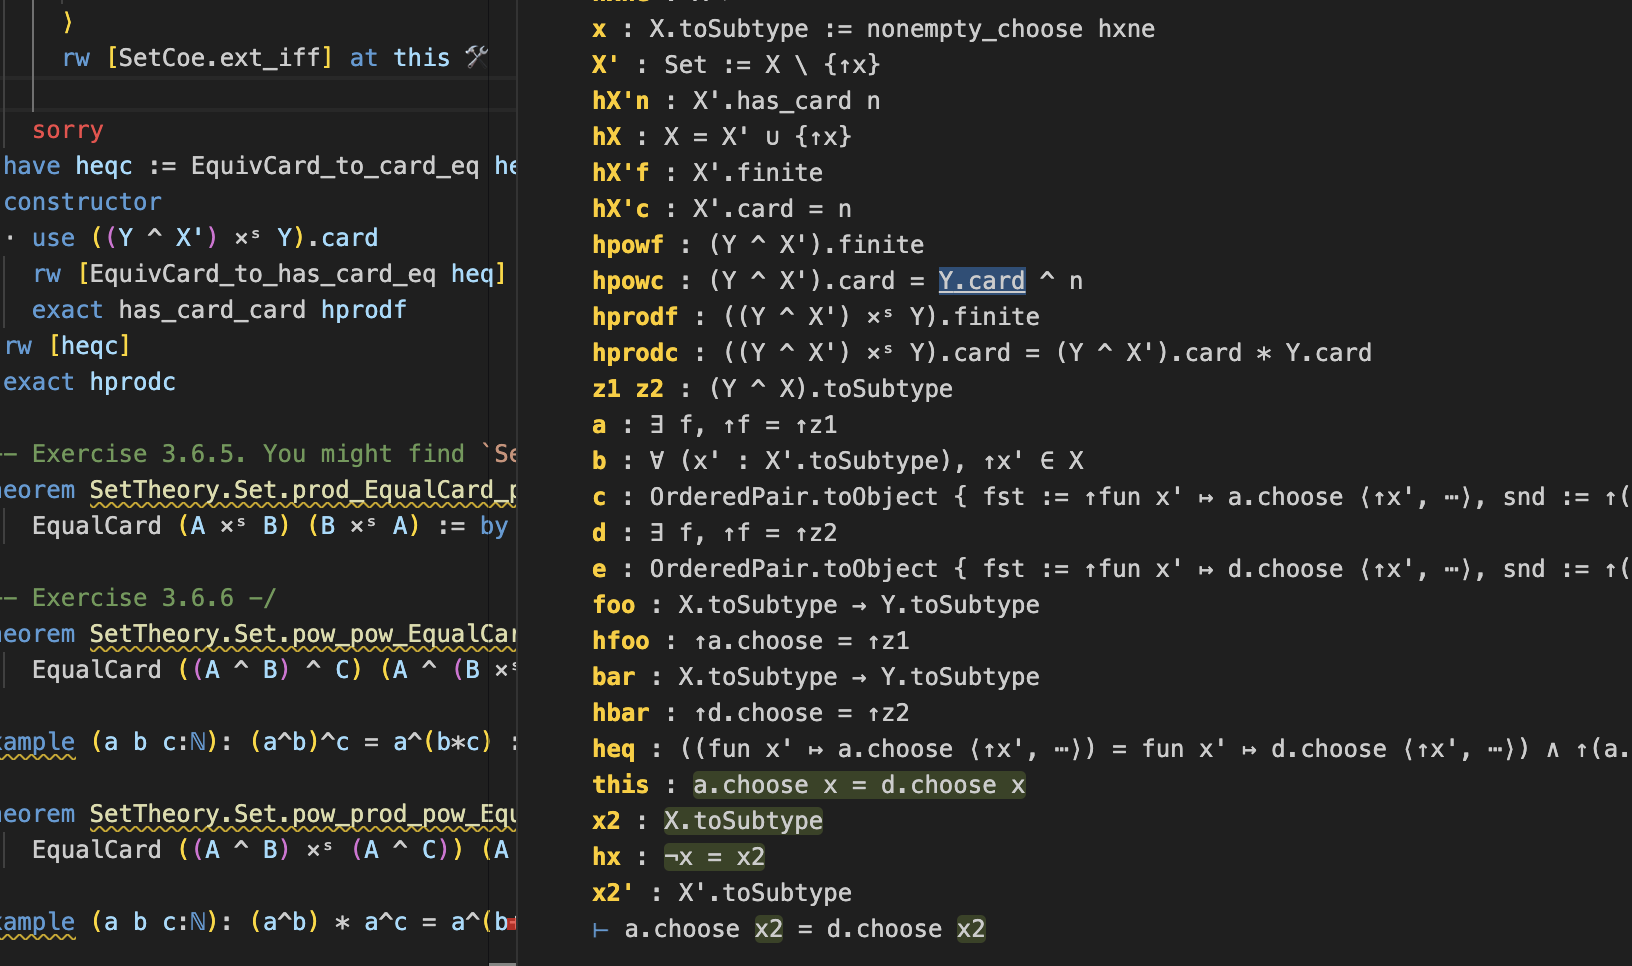Image resolution: width=1632 pixels, height=966 pixels.
Task: Click the highlighted '¬x = x2' hypothesis hx
Action: [x=714, y=857]
